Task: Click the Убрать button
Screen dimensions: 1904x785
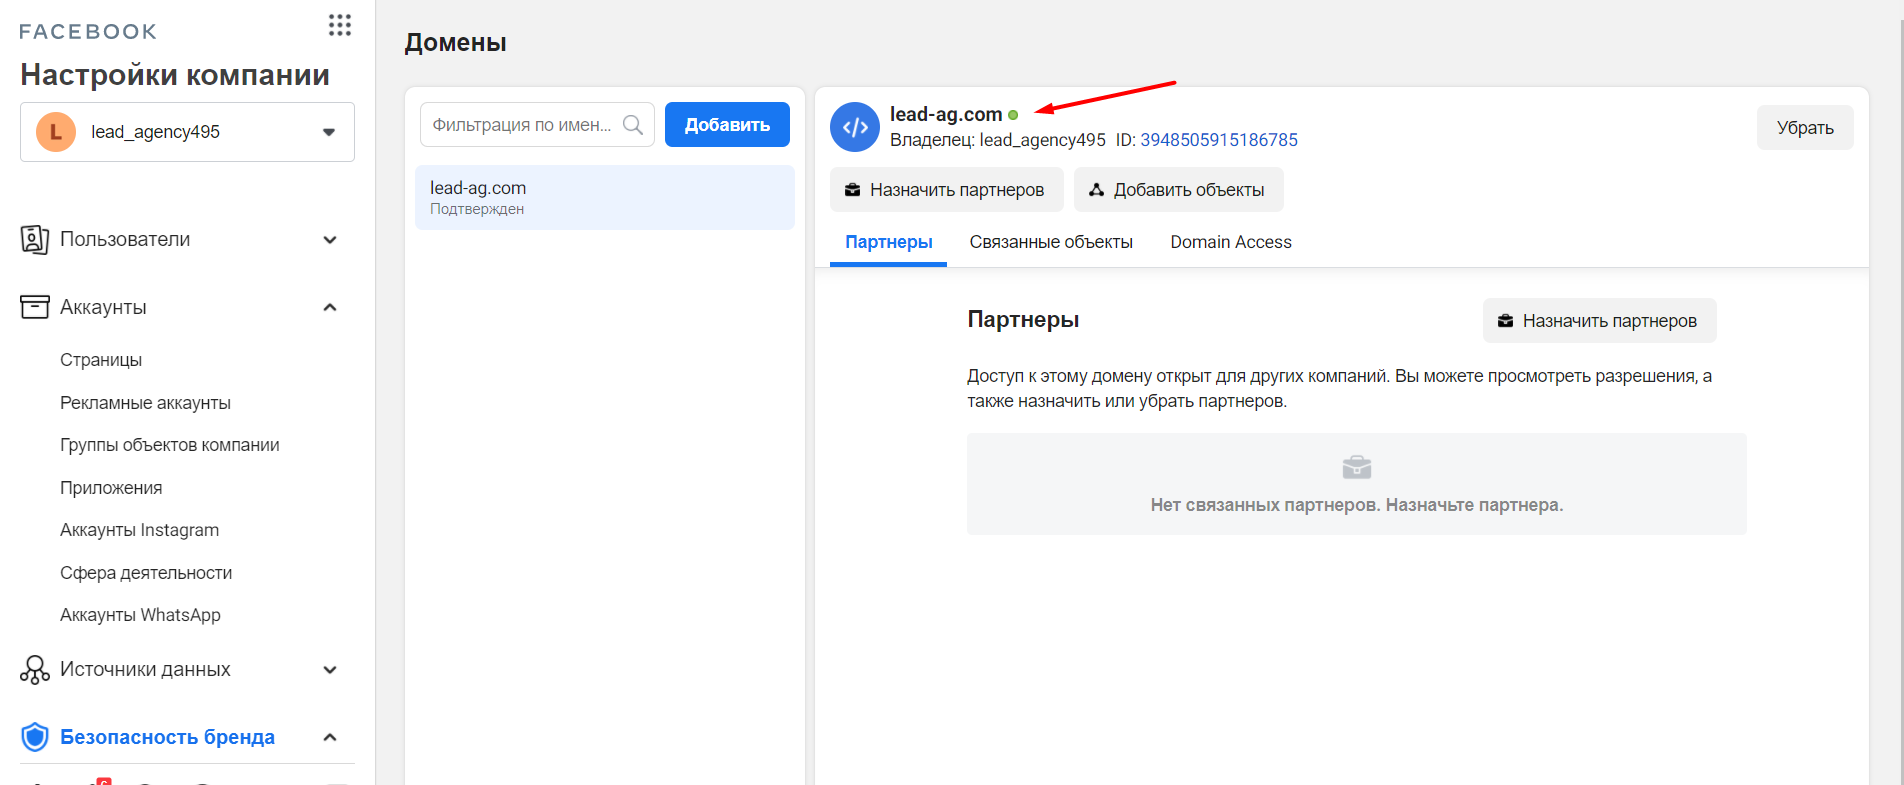Action: pyautogui.click(x=1805, y=128)
